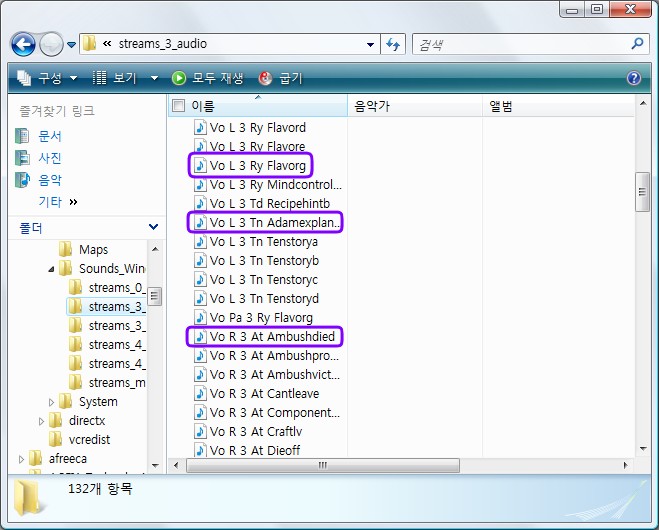
Task: Refresh the folder with the refresh arrows
Action: 393,44
